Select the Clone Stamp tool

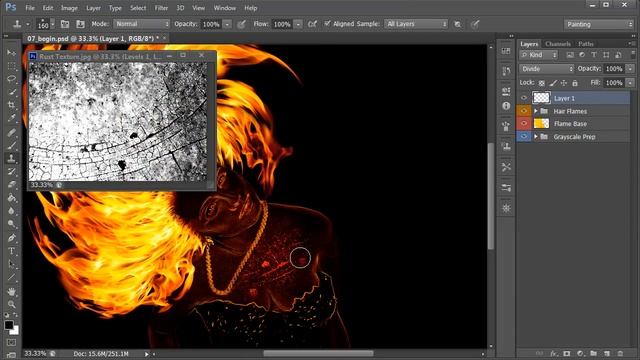click(x=11, y=158)
